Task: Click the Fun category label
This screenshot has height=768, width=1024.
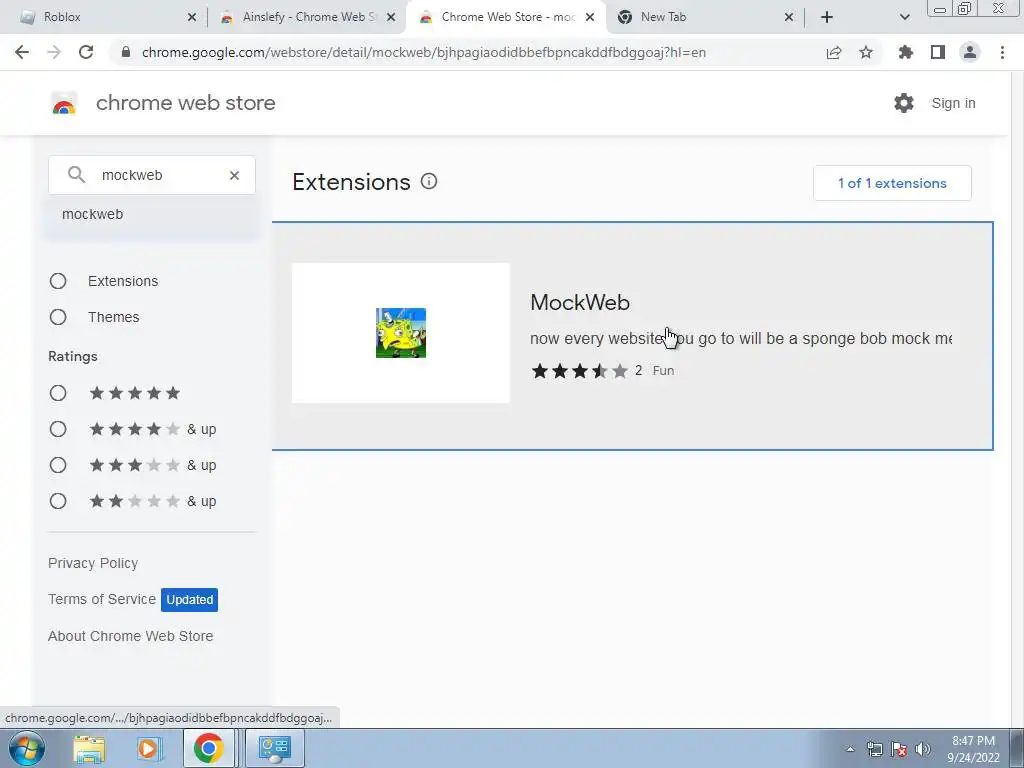Action: tap(663, 371)
